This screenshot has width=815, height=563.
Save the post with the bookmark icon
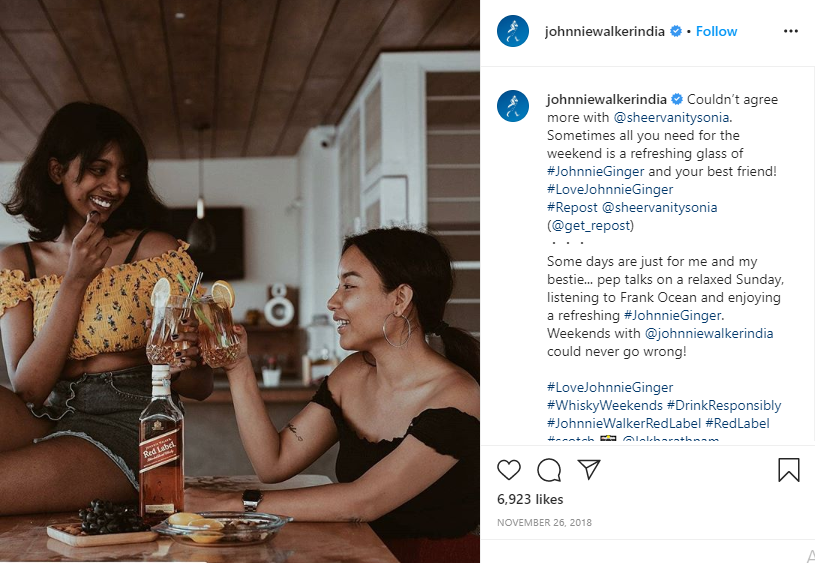pos(788,469)
